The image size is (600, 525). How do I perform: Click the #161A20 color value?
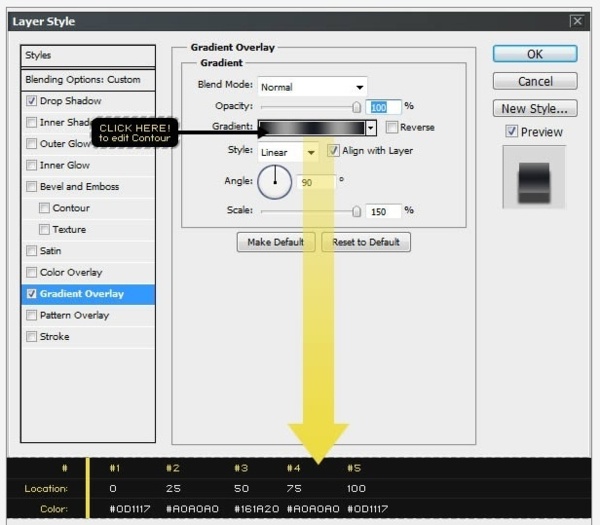(257, 509)
